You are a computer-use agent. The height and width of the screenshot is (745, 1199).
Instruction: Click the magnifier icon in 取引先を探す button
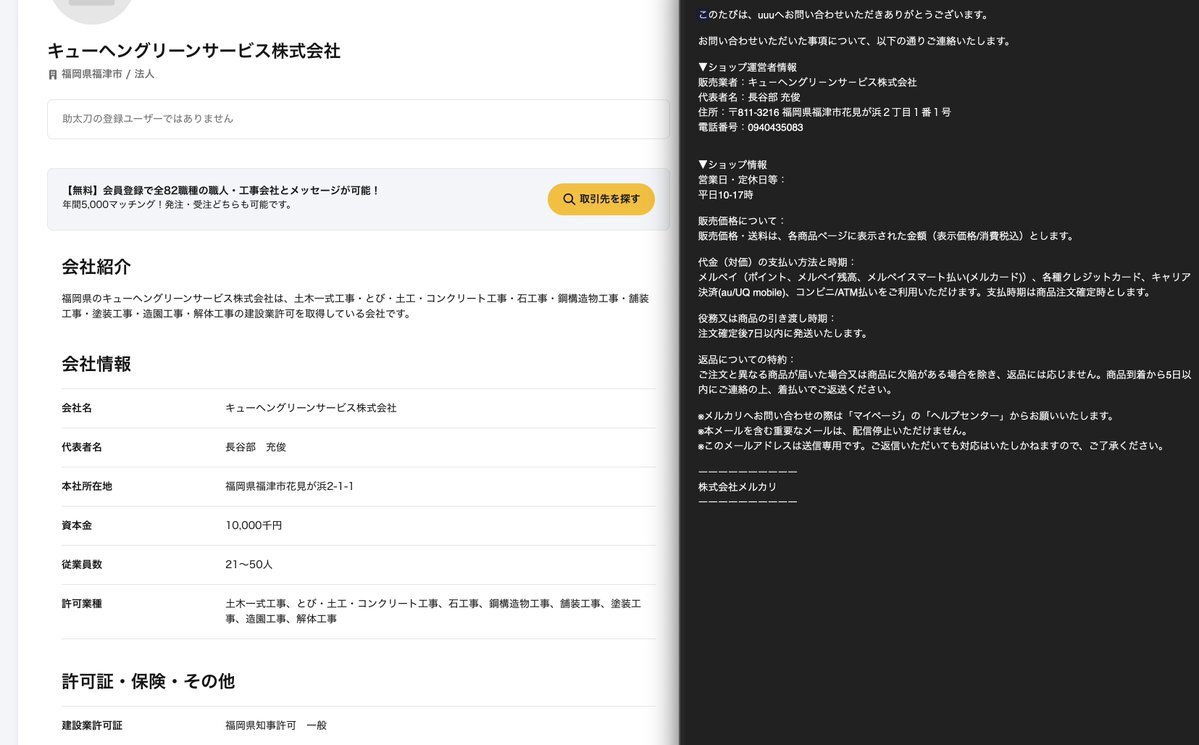[569, 199]
